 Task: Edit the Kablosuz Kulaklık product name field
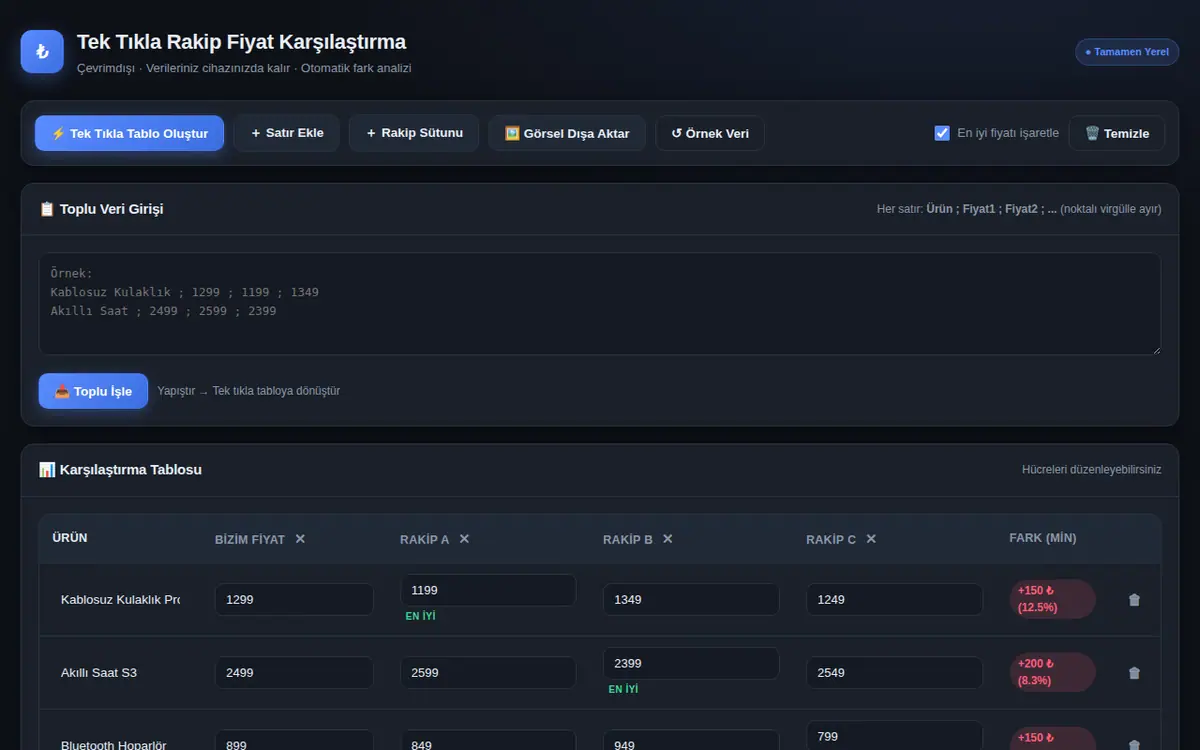click(120, 600)
